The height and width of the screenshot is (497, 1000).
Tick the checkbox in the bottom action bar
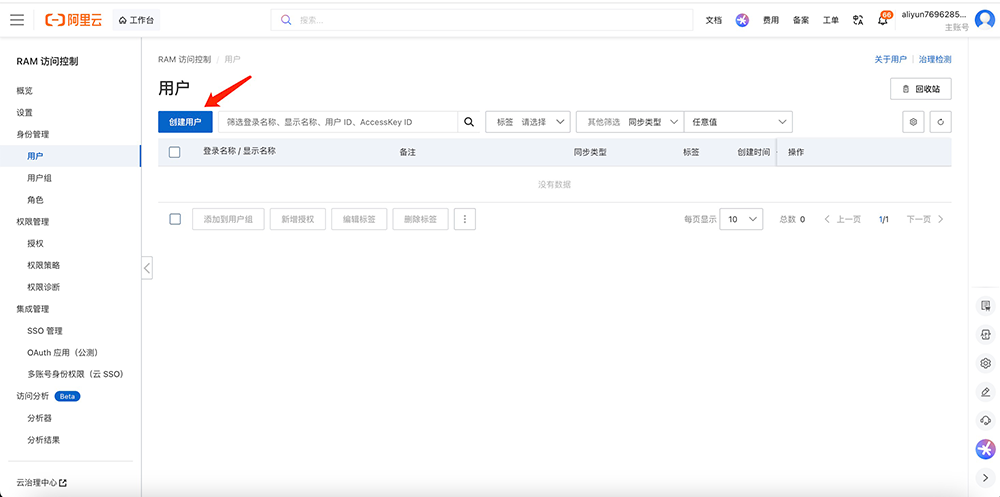[x=175, y=219]
